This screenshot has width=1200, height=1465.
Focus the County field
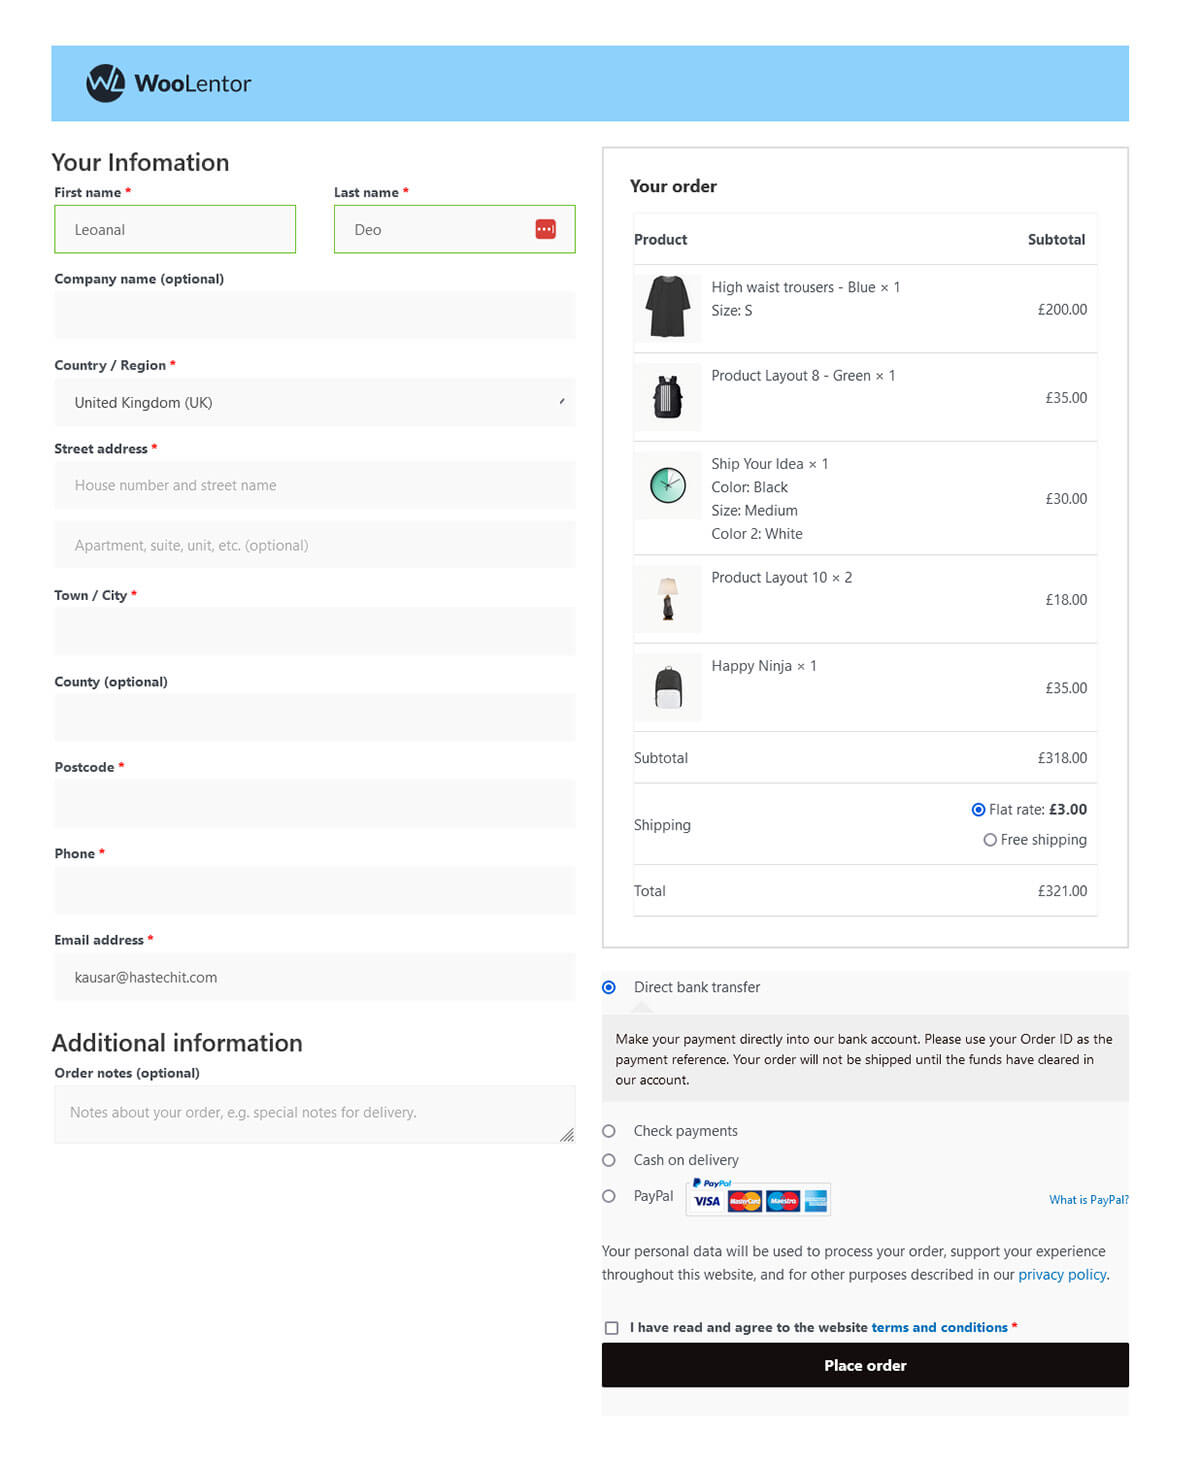(x=315, y=717)
